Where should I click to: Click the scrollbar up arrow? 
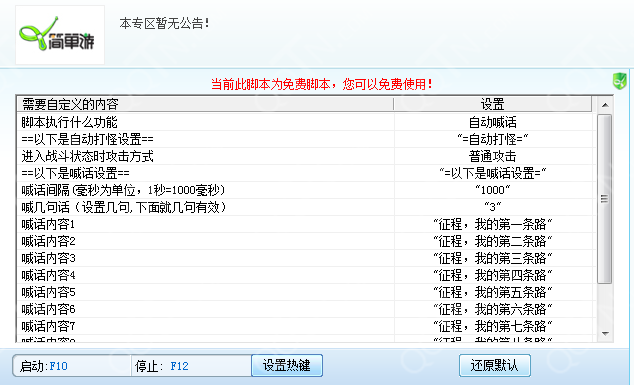click(605, 105)
